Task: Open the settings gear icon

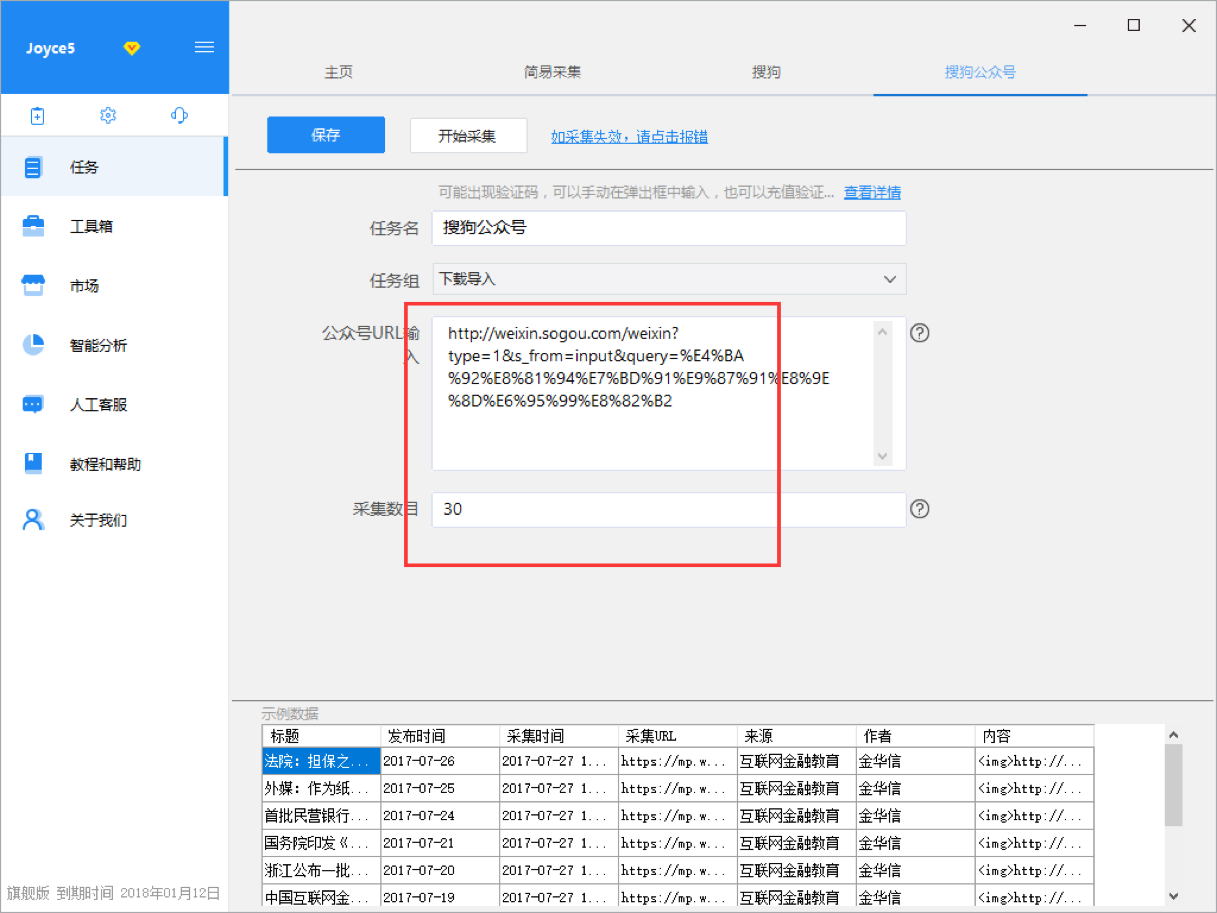Action: tap(108, 115)
